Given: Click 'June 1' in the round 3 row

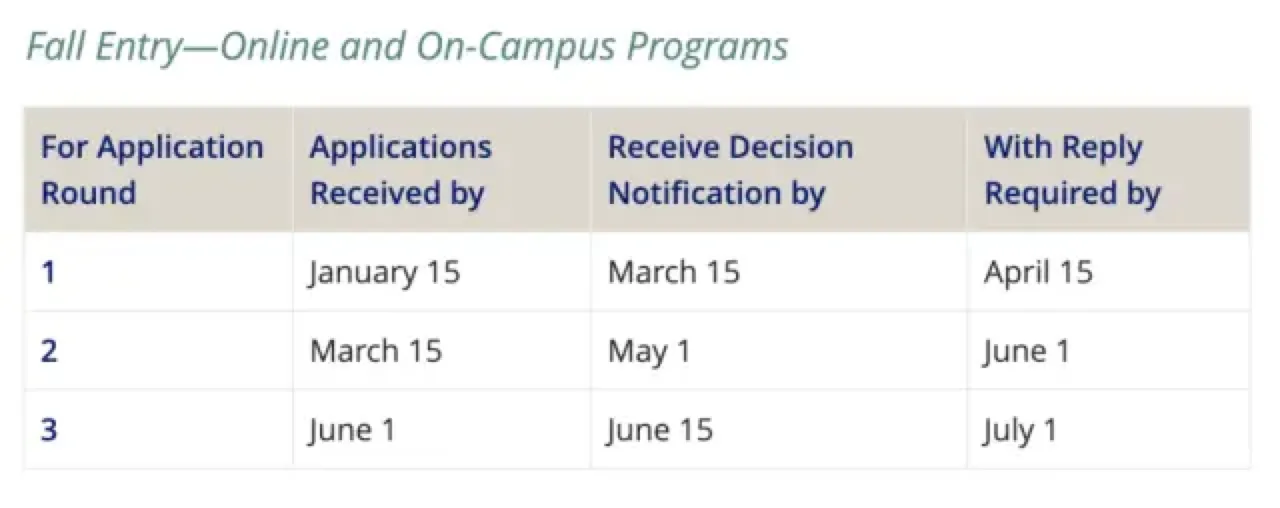Looking at the screenshot, I should click(352, 430).
